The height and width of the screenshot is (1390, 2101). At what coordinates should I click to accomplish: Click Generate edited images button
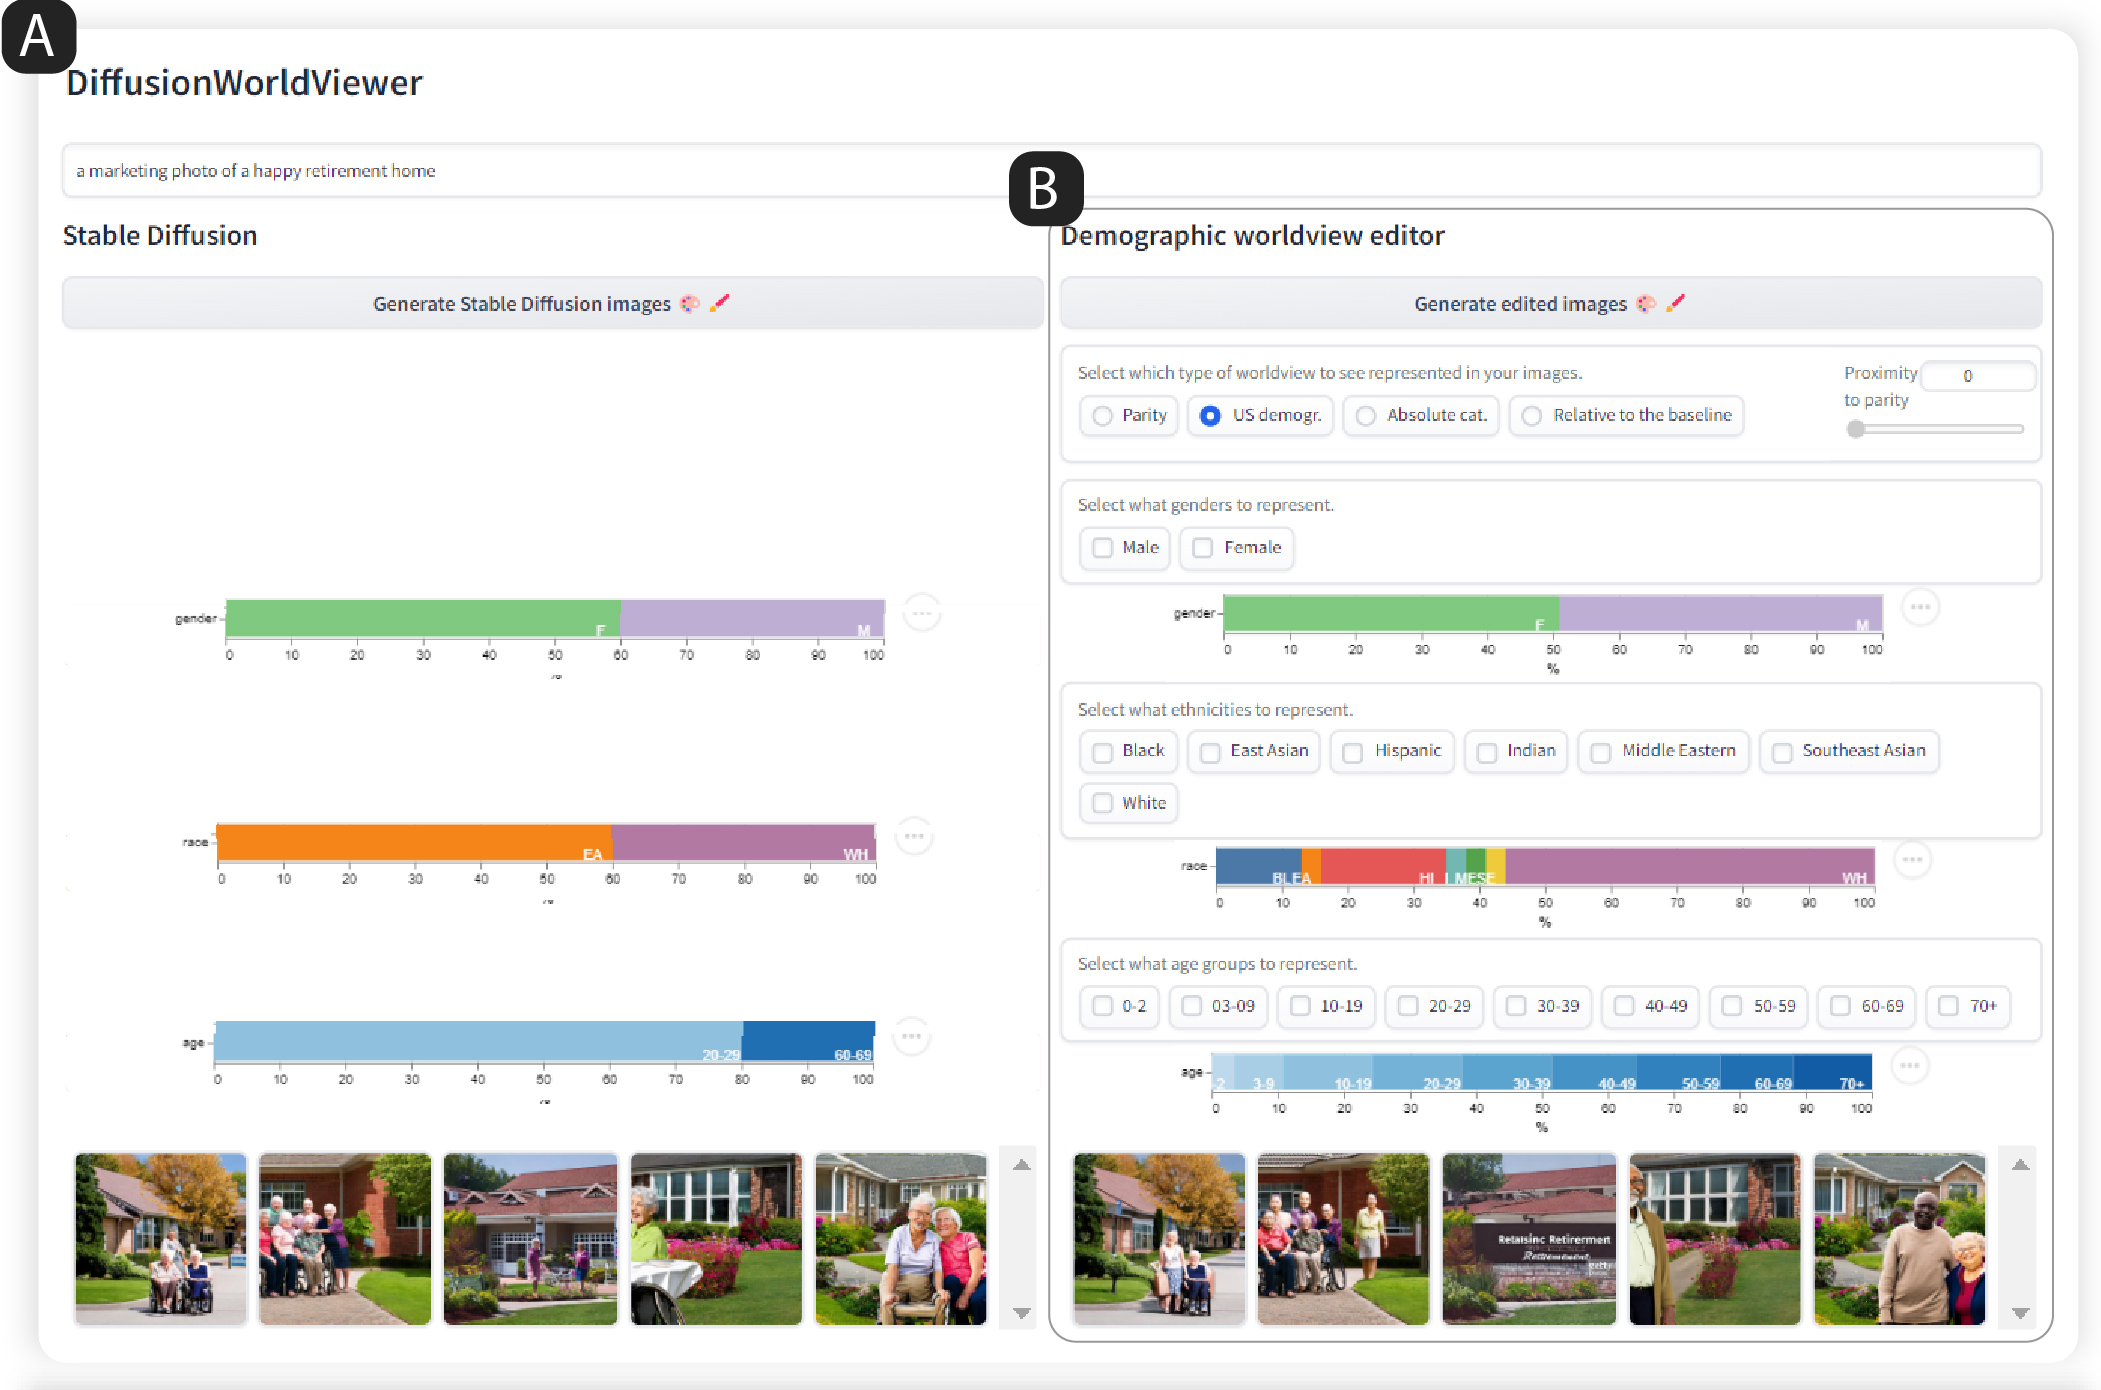[x=1549, y=304]
